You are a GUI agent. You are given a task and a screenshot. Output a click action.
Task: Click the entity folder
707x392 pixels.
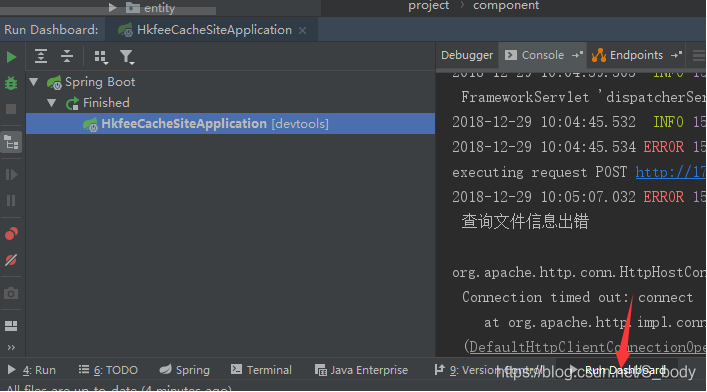coord(150,8)
